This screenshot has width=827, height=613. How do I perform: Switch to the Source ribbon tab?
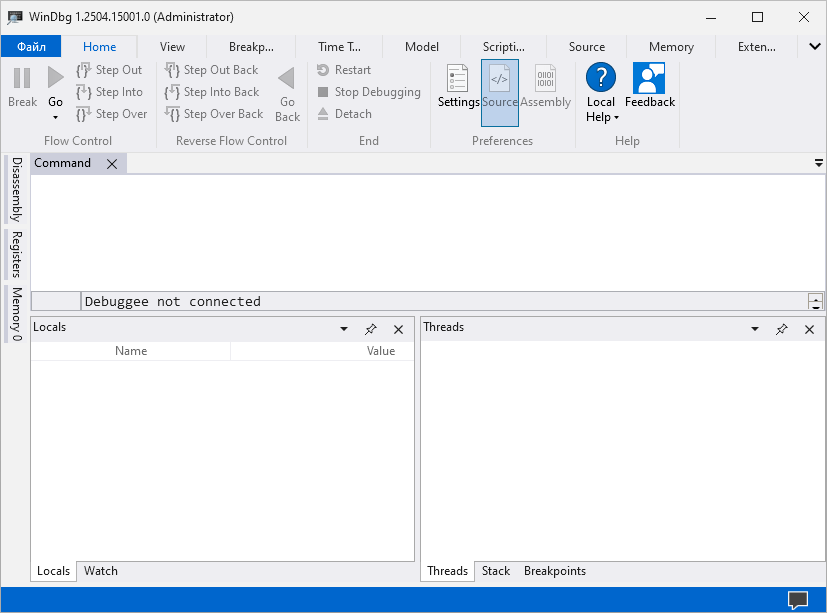pos(586,47)
